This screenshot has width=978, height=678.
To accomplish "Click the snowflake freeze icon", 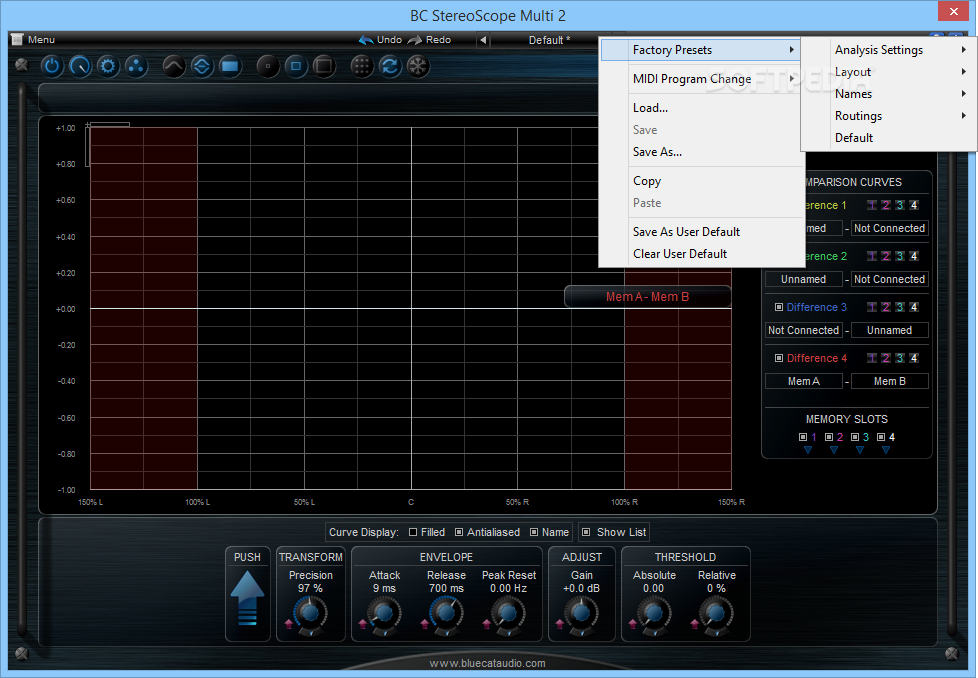I will [418, 66].
